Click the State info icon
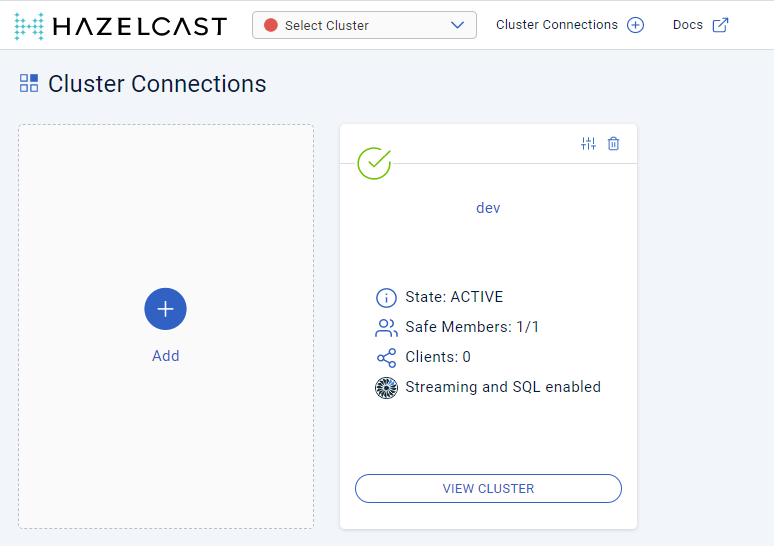The width and height of the screenshot is (774, 546). pyautogui.click(x=386, y=298)
